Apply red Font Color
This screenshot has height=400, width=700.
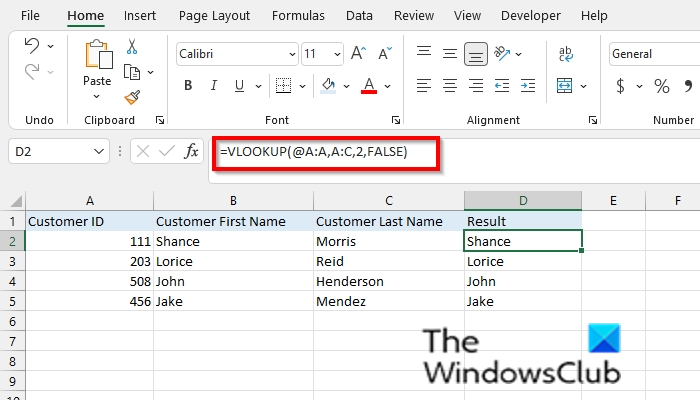tap(369, 85)
